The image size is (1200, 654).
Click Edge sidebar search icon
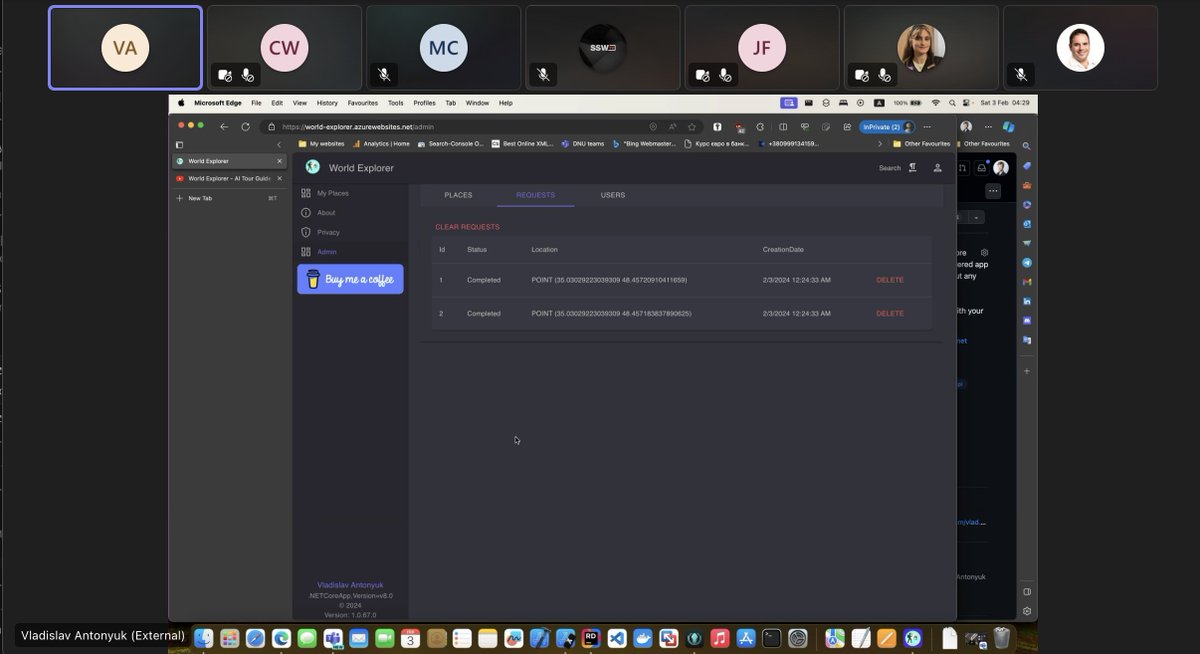pos(1027,145)
